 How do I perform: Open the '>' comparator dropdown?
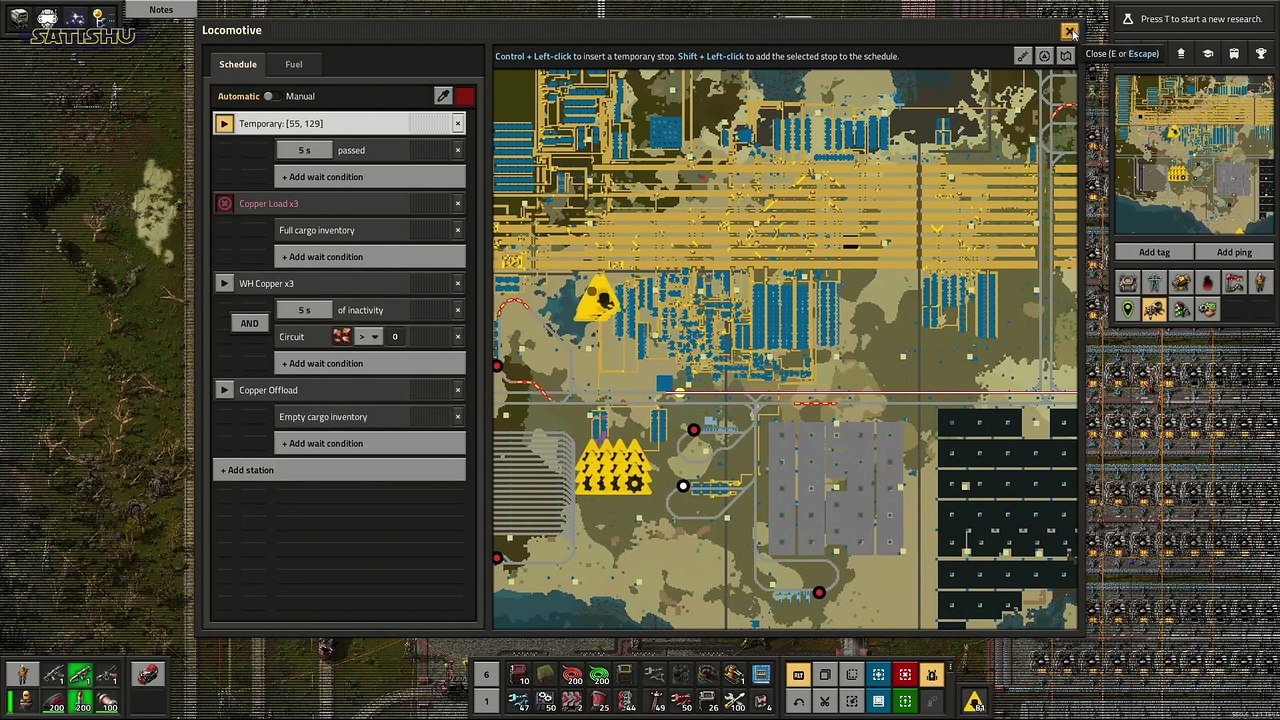[x=369, y=337]
